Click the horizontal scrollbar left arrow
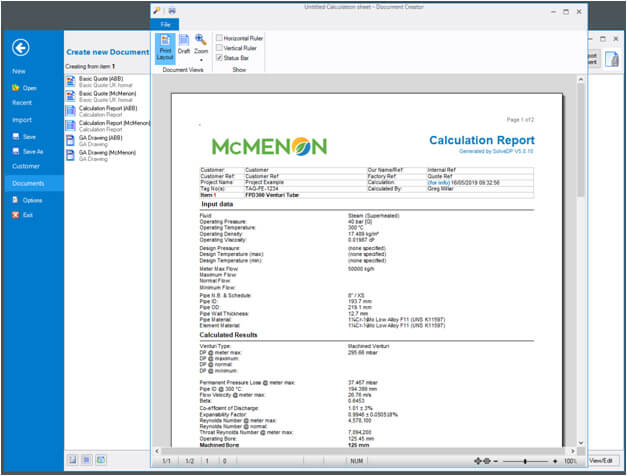Image resolution: width=627 pixels, height=476 pixels. point(157,451)
